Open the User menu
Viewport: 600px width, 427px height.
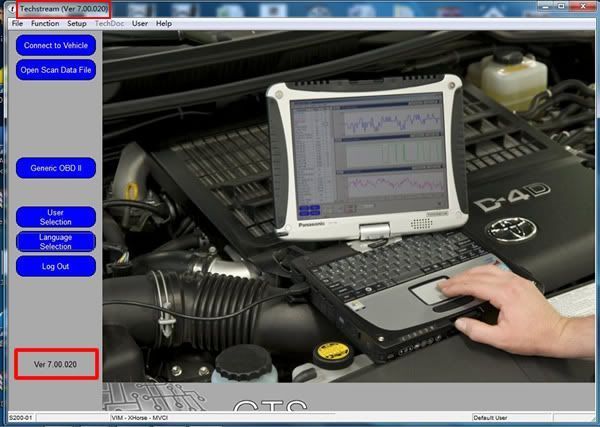coord(140,24)
